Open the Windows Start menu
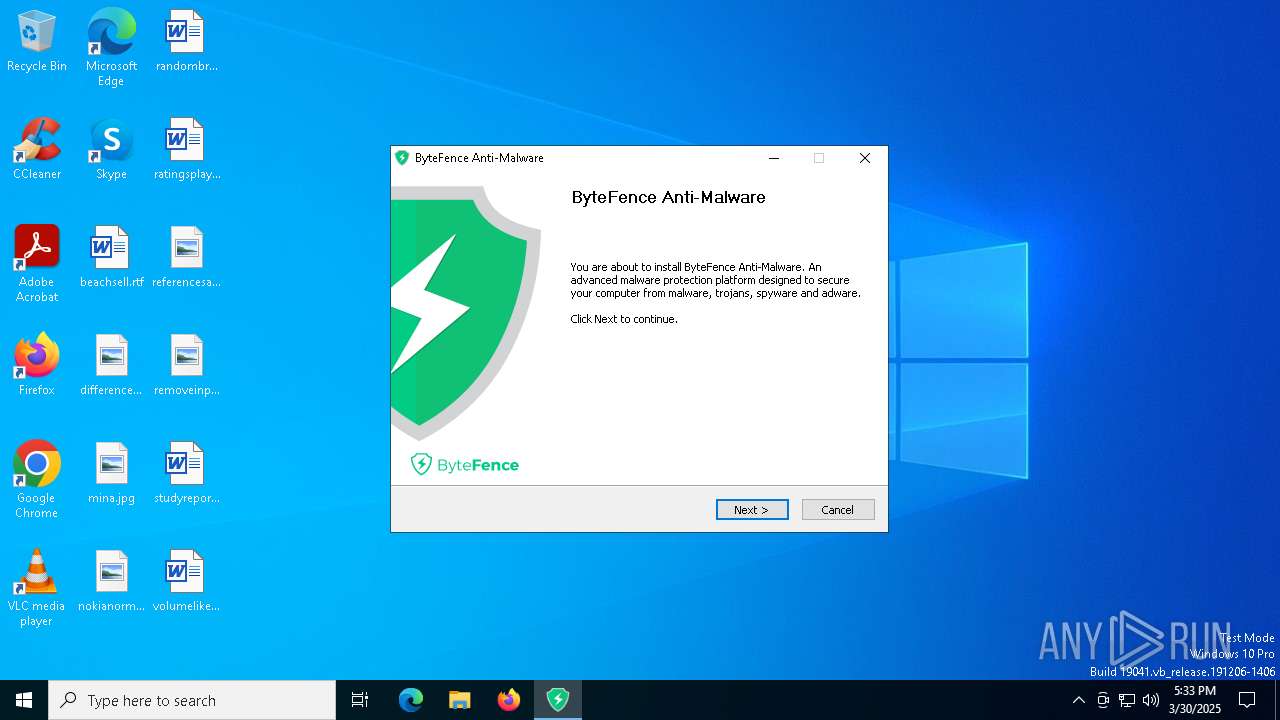The image size is (1280, 720). click(24, 700)
